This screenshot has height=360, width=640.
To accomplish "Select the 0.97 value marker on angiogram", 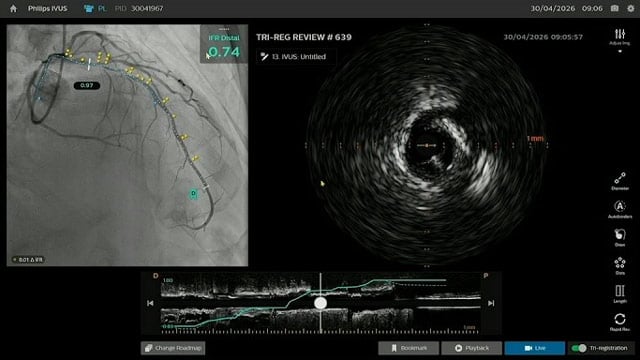I will [x=87, y=85].
